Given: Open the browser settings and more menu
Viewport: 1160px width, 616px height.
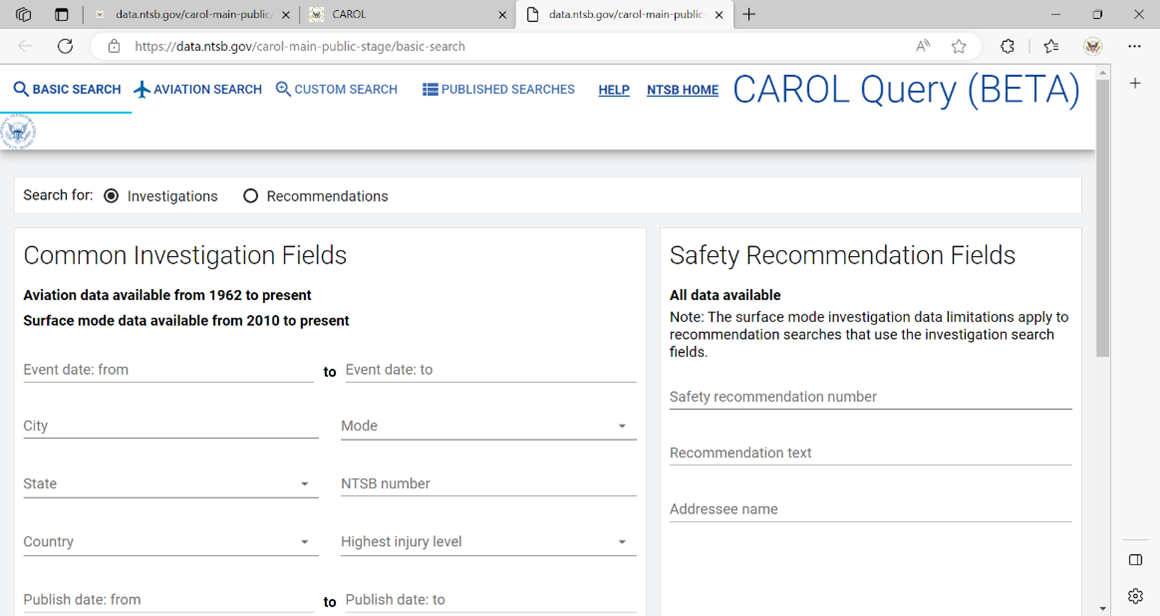Looking at the screenshot, I should tap(1134, 47).
